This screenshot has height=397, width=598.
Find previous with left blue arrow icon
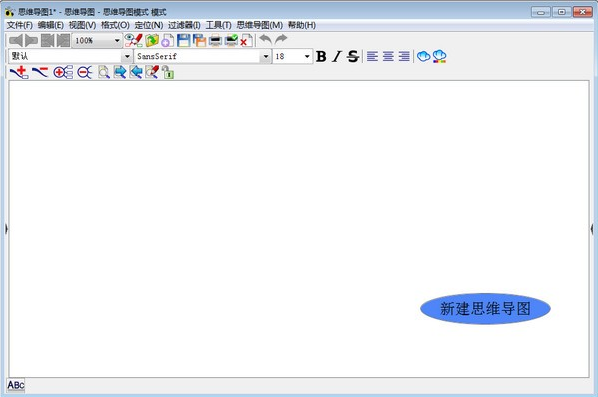[136, 72]
